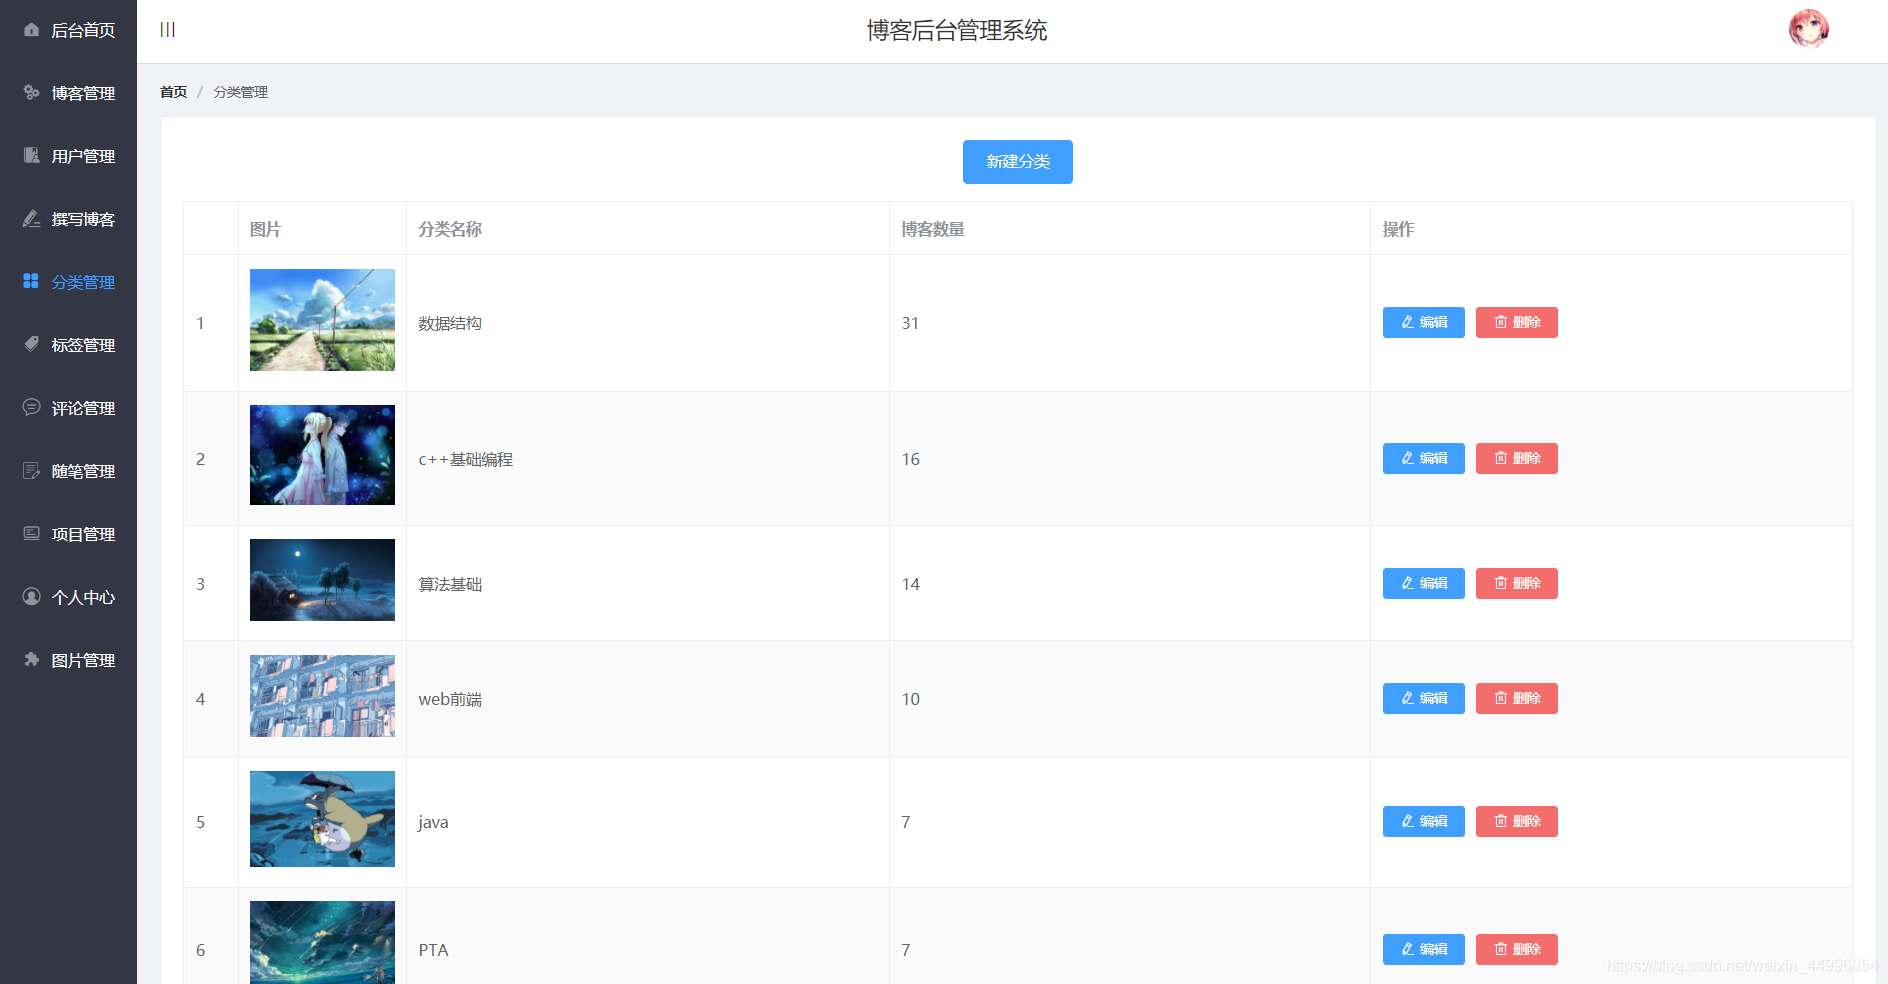Screen dimensions: 1888x984
Task: Delete the java category
Action: click(1516, 821)
